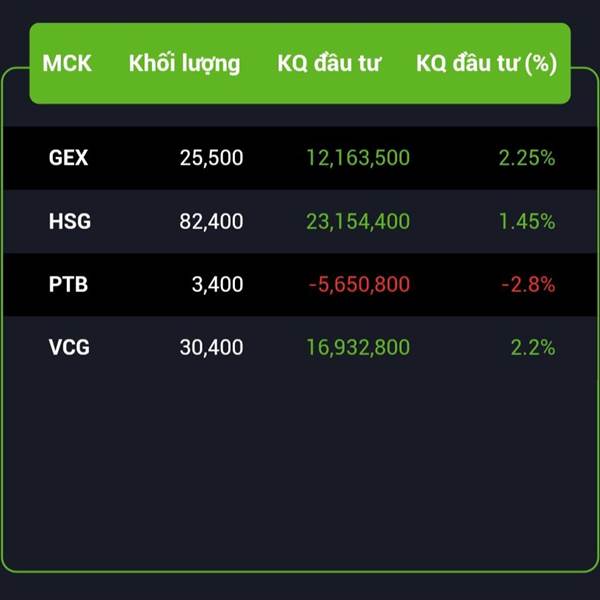Select PTB volume 3,400

217,285
